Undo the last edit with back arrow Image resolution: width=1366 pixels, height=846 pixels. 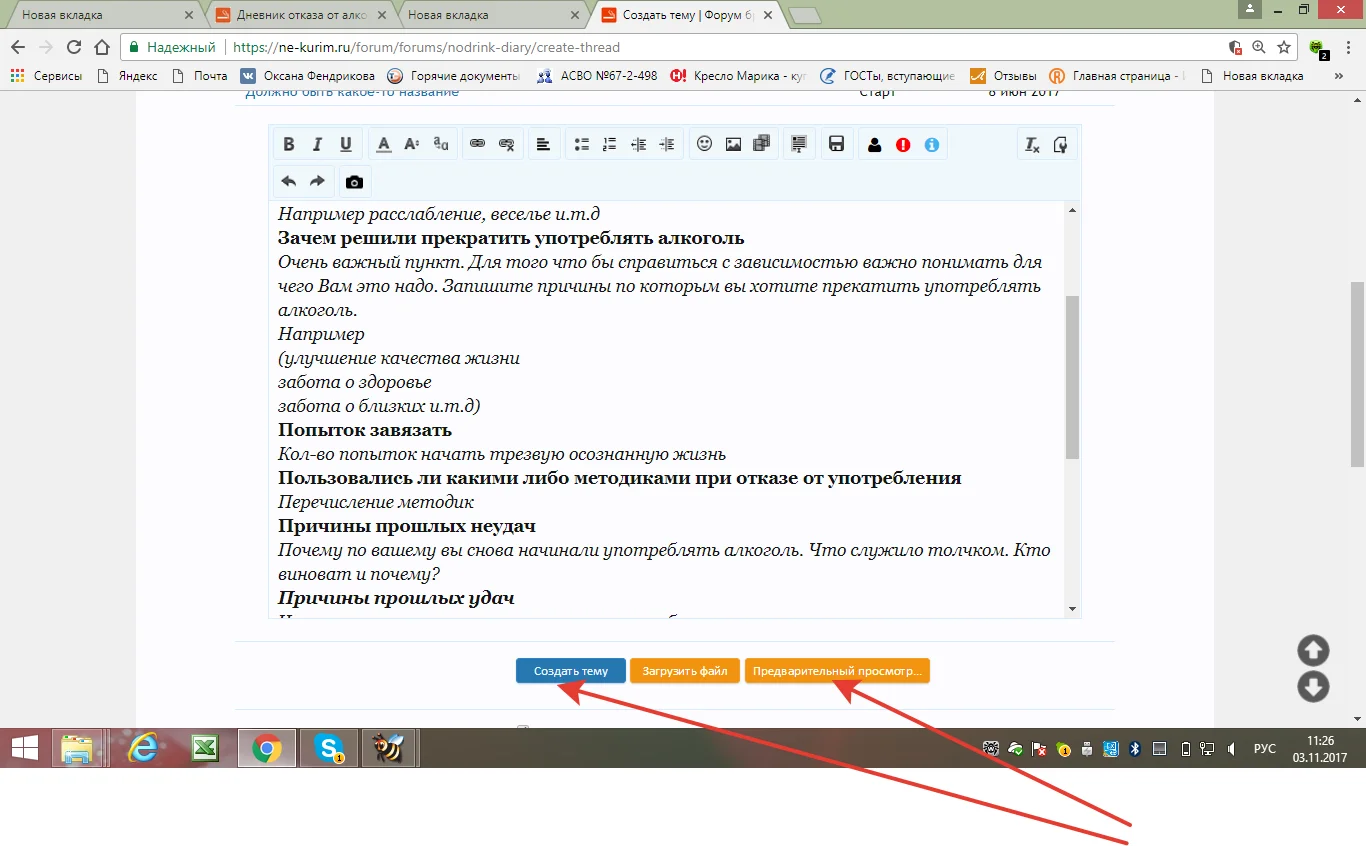288,181
